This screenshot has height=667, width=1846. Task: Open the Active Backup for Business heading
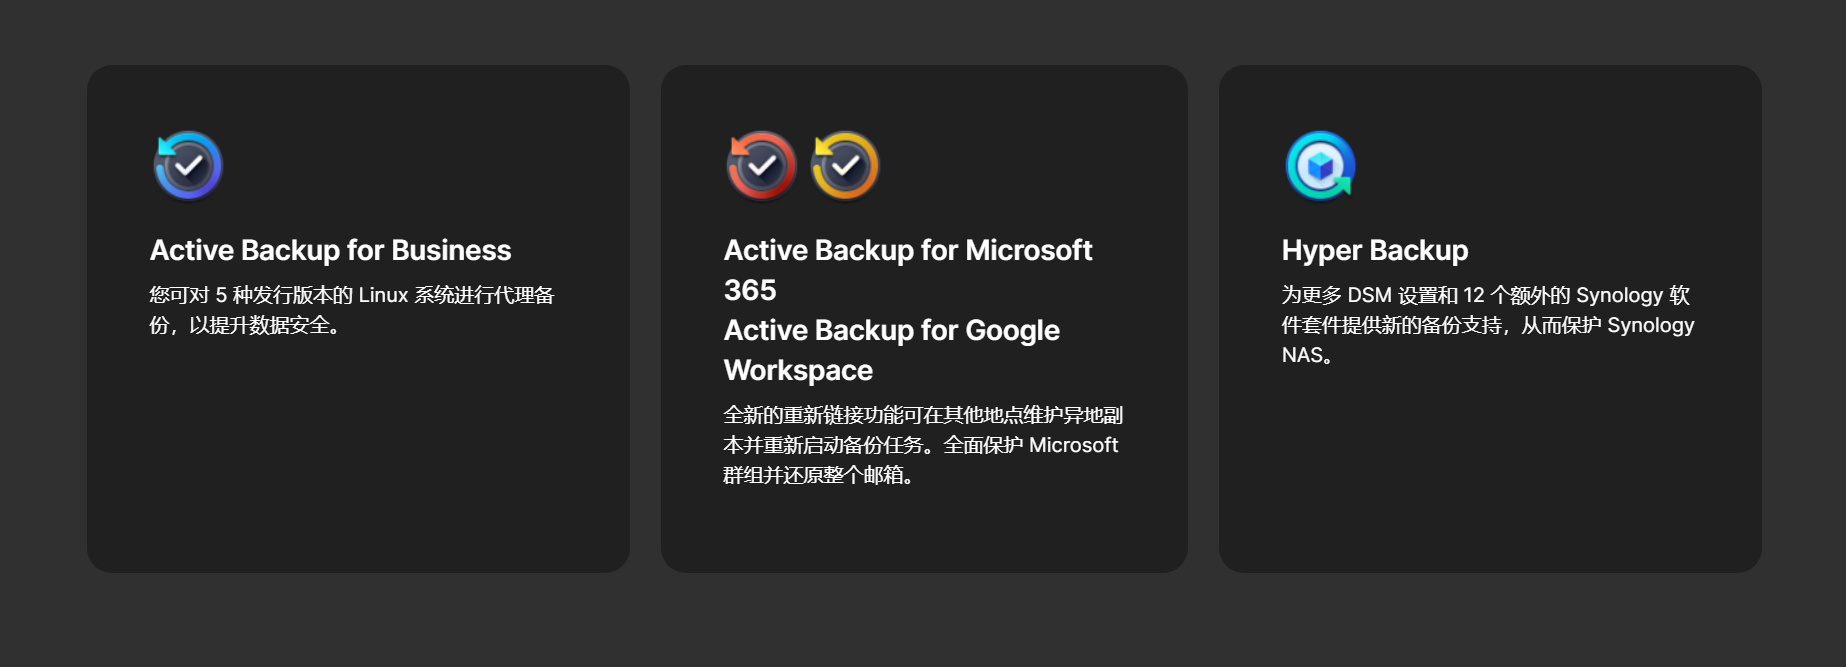point(330,250)
